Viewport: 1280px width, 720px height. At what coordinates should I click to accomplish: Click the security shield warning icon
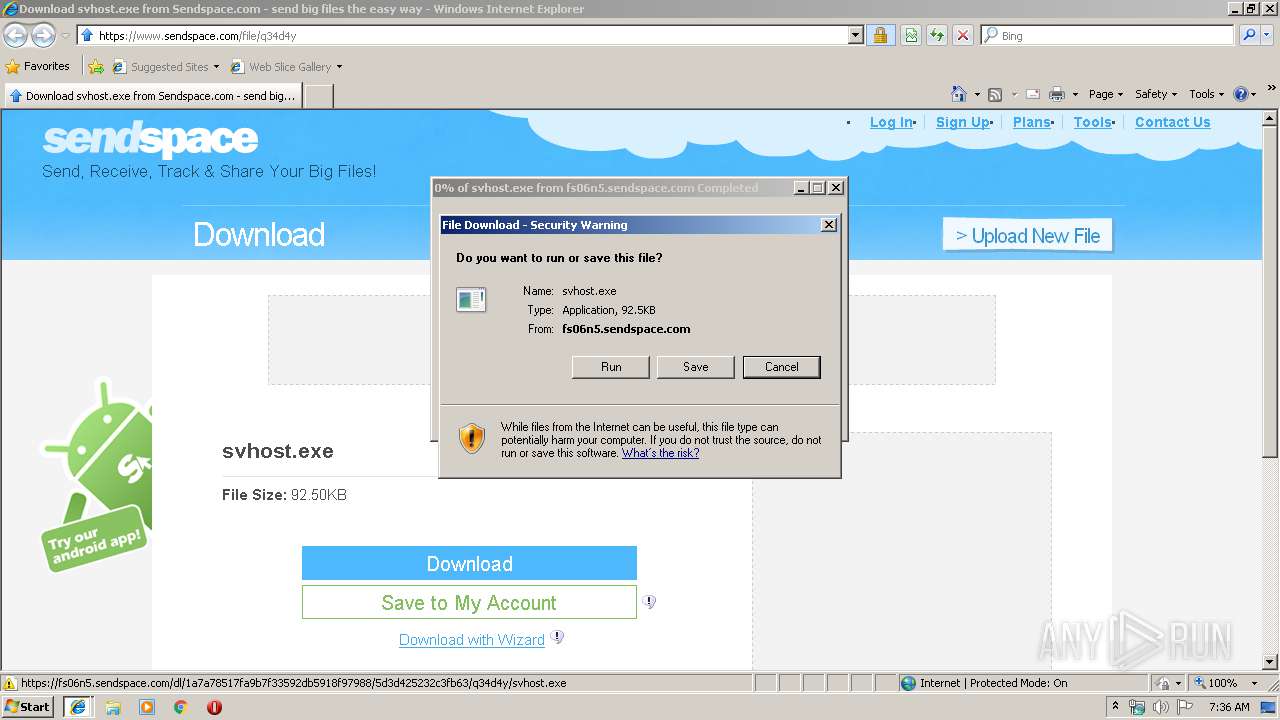[472, 438]
